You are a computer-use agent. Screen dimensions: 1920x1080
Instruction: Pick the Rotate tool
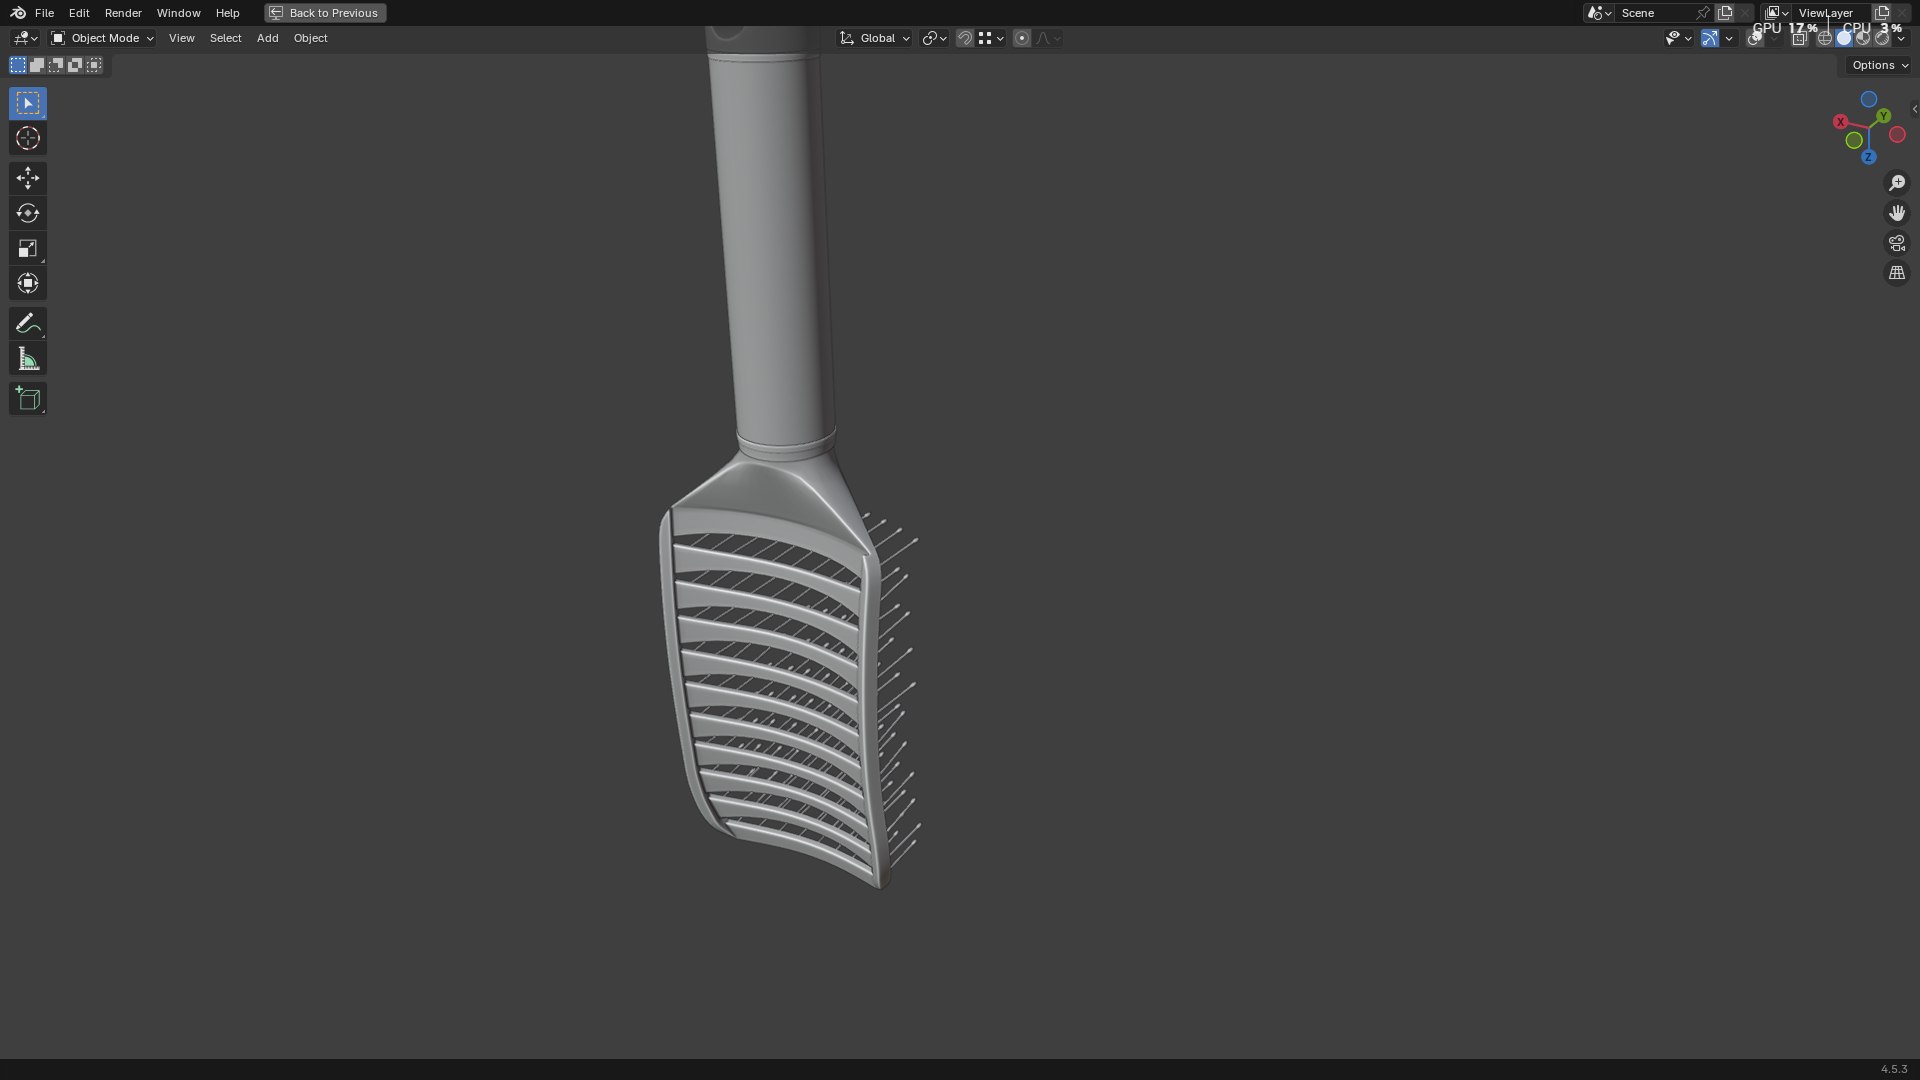coord(28,213)
